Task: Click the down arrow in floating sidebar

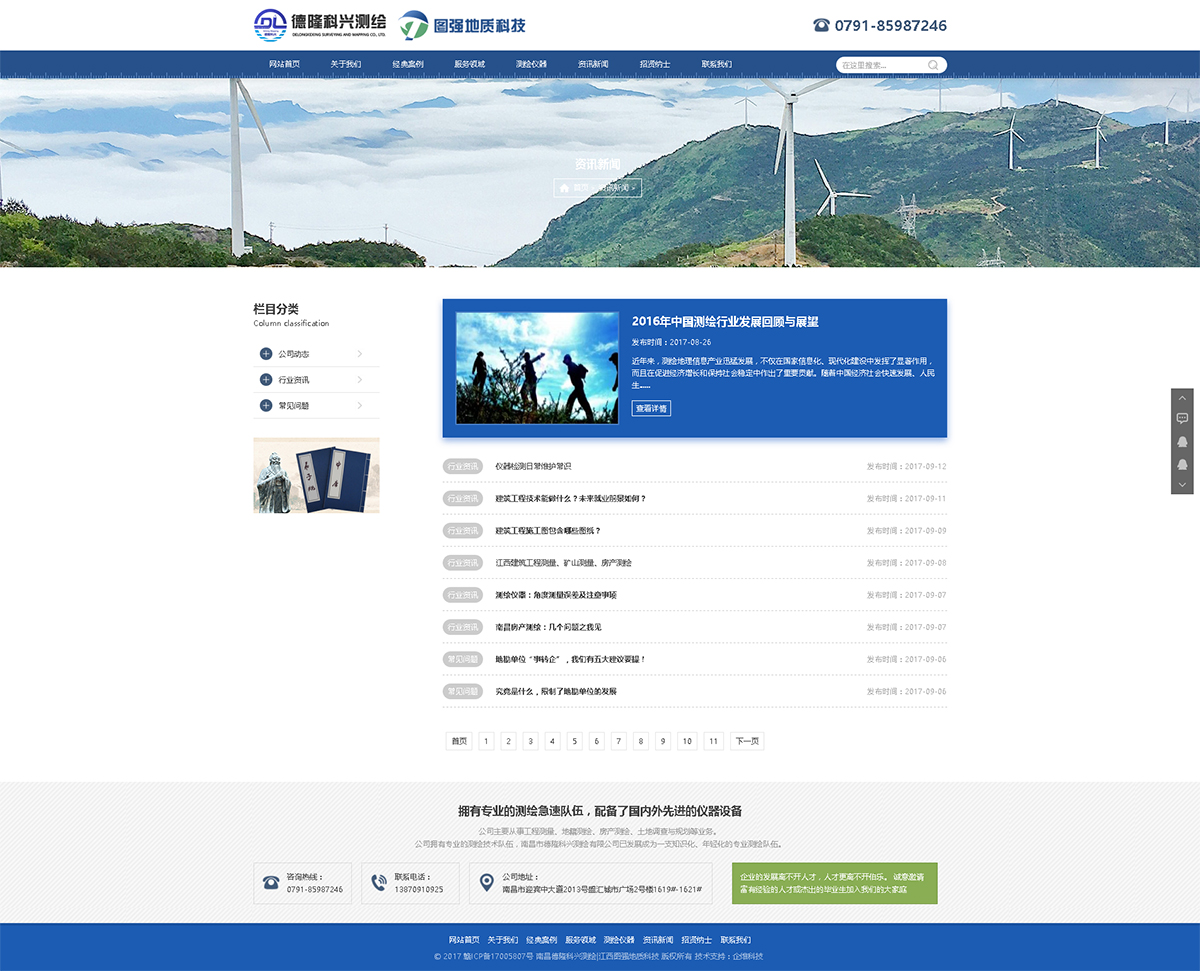Action: [1182, 485]
